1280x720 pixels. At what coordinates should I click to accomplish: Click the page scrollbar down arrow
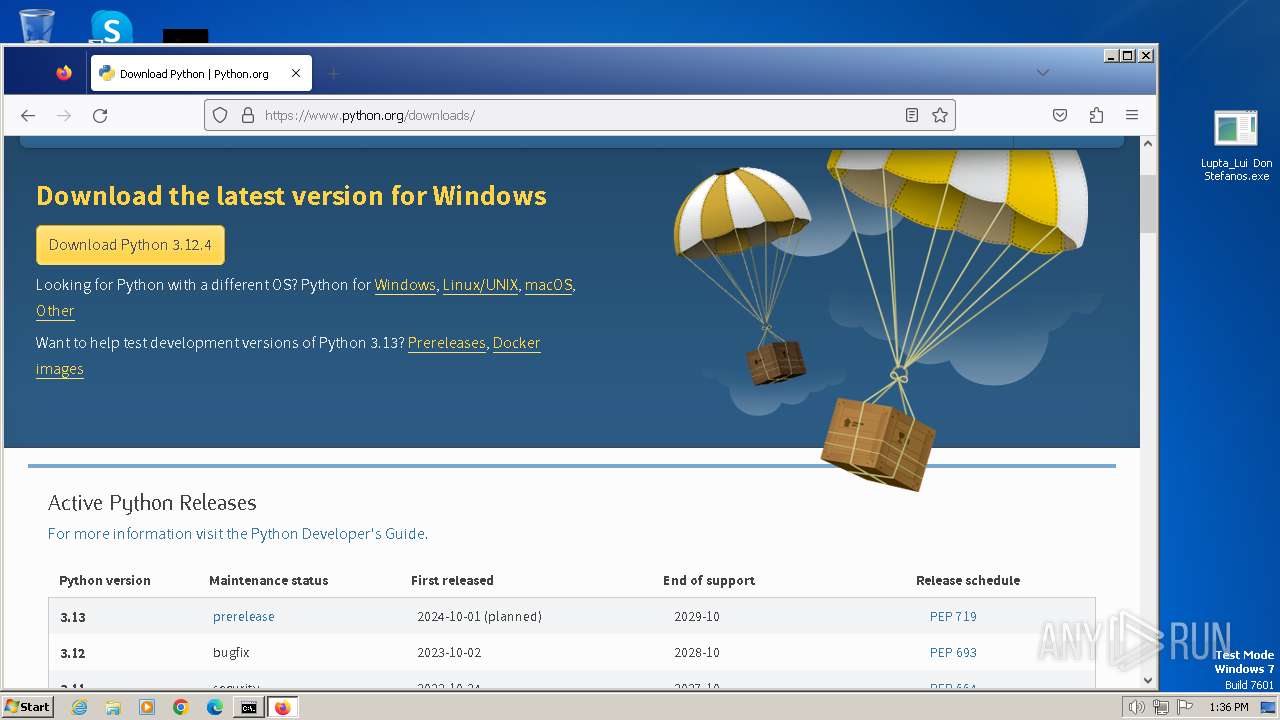coord(1148,680)
